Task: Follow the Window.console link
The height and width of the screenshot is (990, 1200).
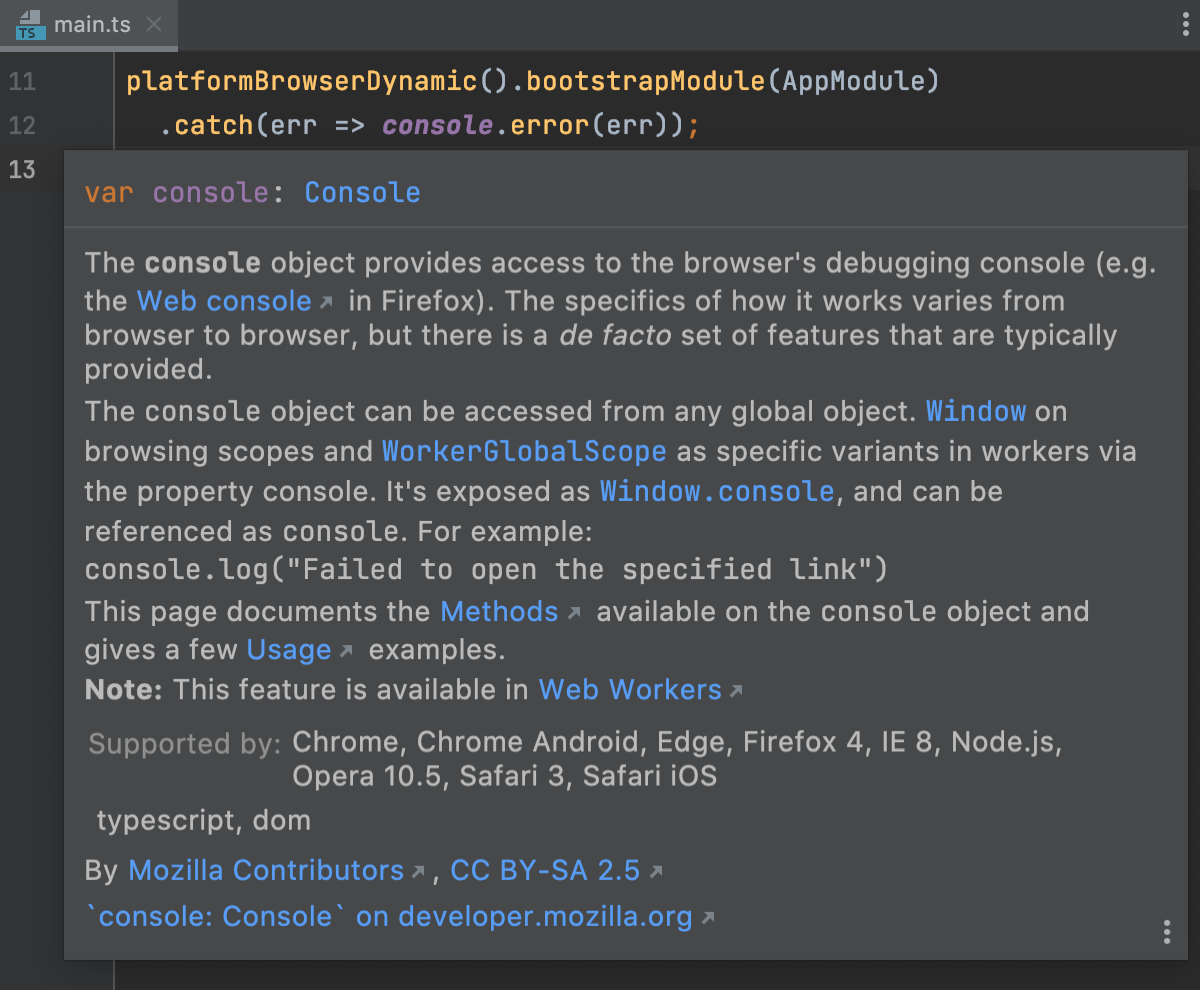Action: click(716, 491)
